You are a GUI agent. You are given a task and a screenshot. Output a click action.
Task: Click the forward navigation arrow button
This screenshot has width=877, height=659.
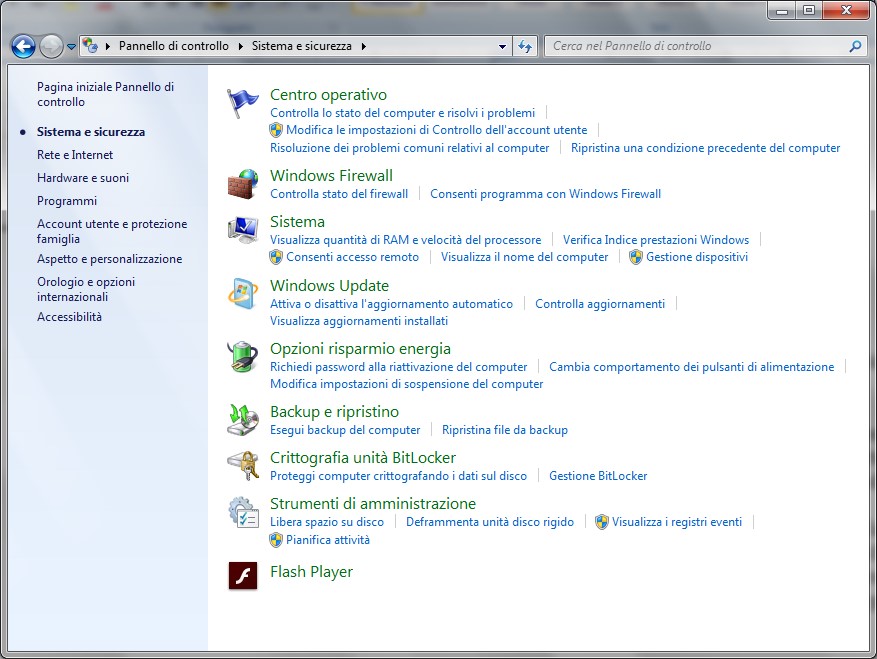tap(51, 46)
